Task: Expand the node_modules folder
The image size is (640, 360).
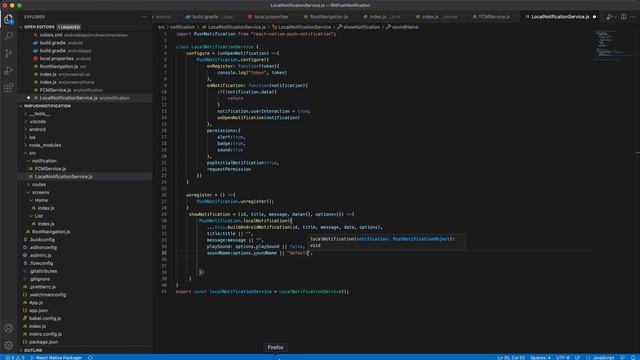Action: click(44, 145)
